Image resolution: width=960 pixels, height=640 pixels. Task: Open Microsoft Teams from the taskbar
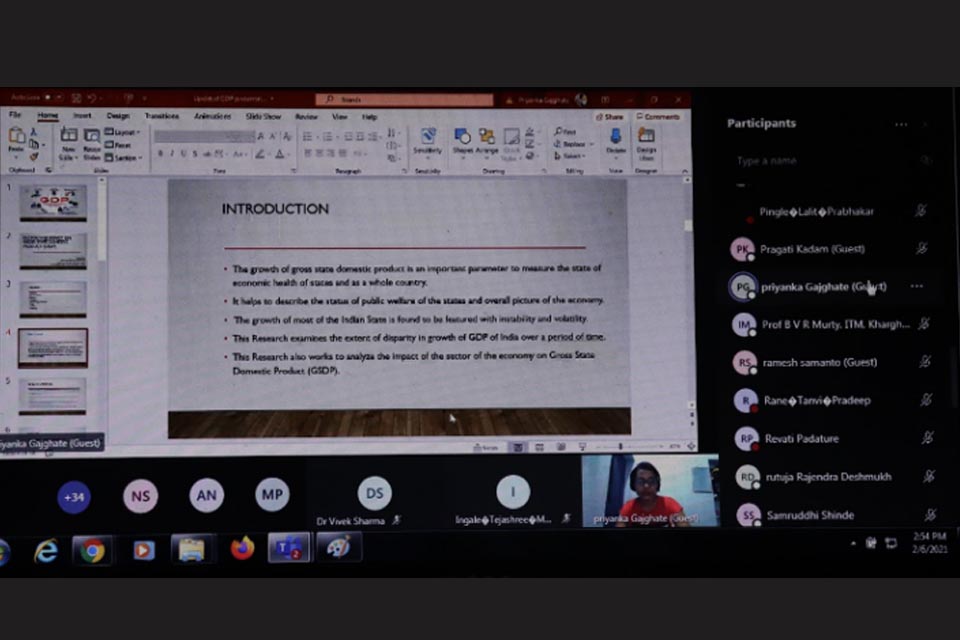(288, 548)
